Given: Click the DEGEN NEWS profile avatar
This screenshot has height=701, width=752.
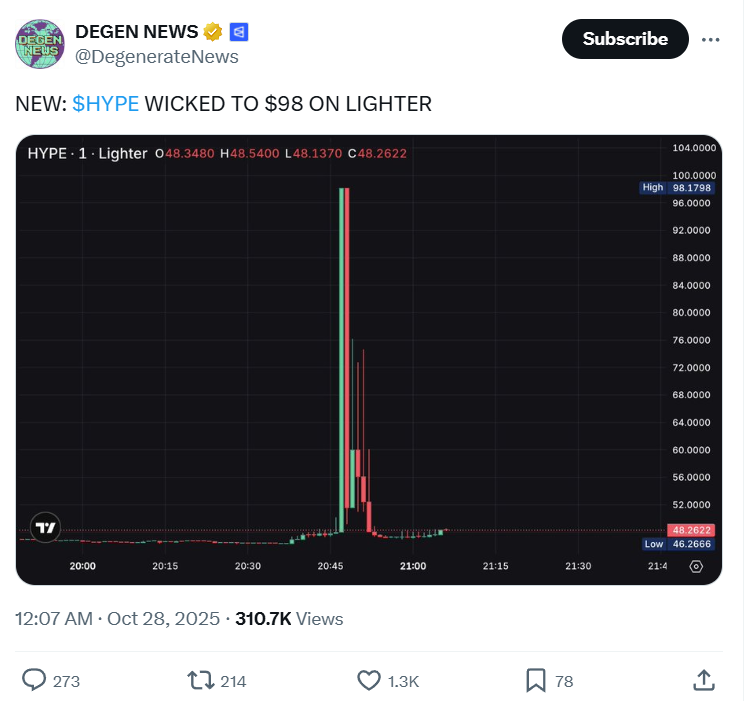Looking at the screenshot, I should [x=38, y=44].
